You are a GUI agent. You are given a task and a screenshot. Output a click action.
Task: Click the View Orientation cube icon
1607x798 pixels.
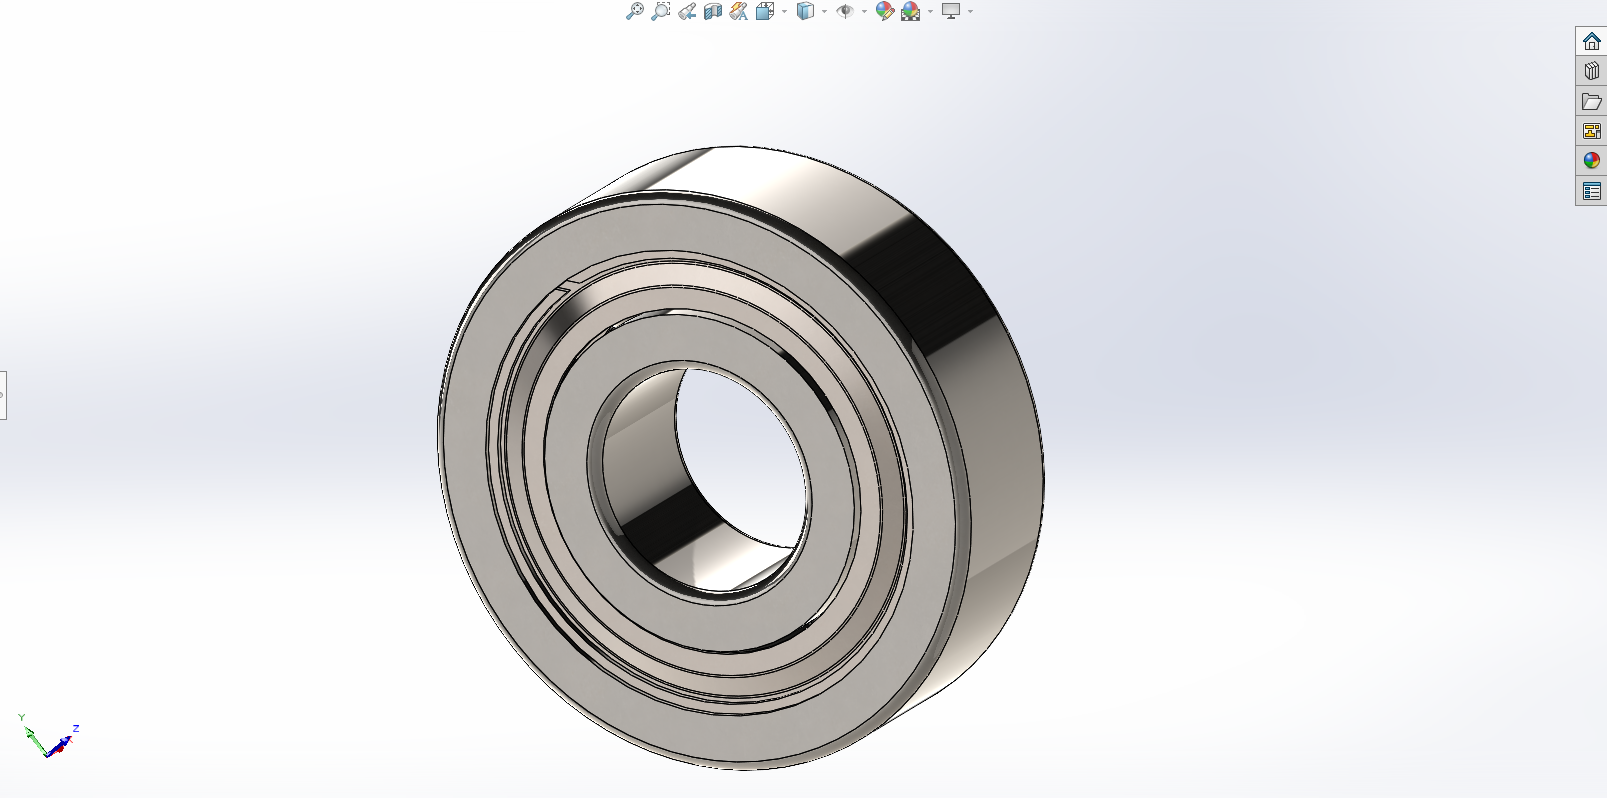click(765, 11)
